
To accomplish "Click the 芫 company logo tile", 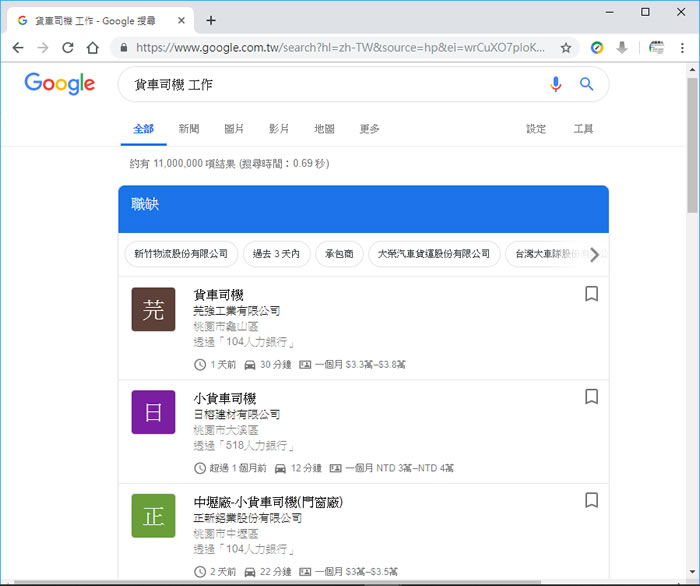I will (x=153, y=309).
